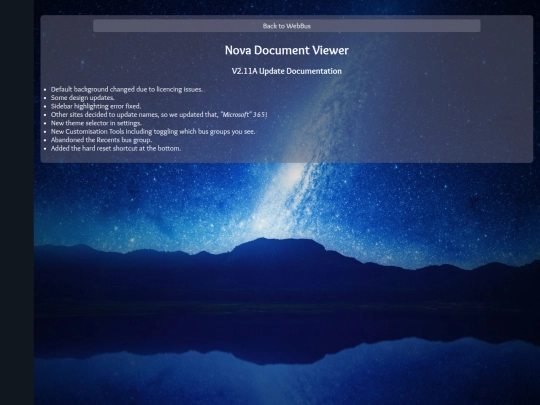Click 'New Customisation Tools' bullet line

click(153, 132)
